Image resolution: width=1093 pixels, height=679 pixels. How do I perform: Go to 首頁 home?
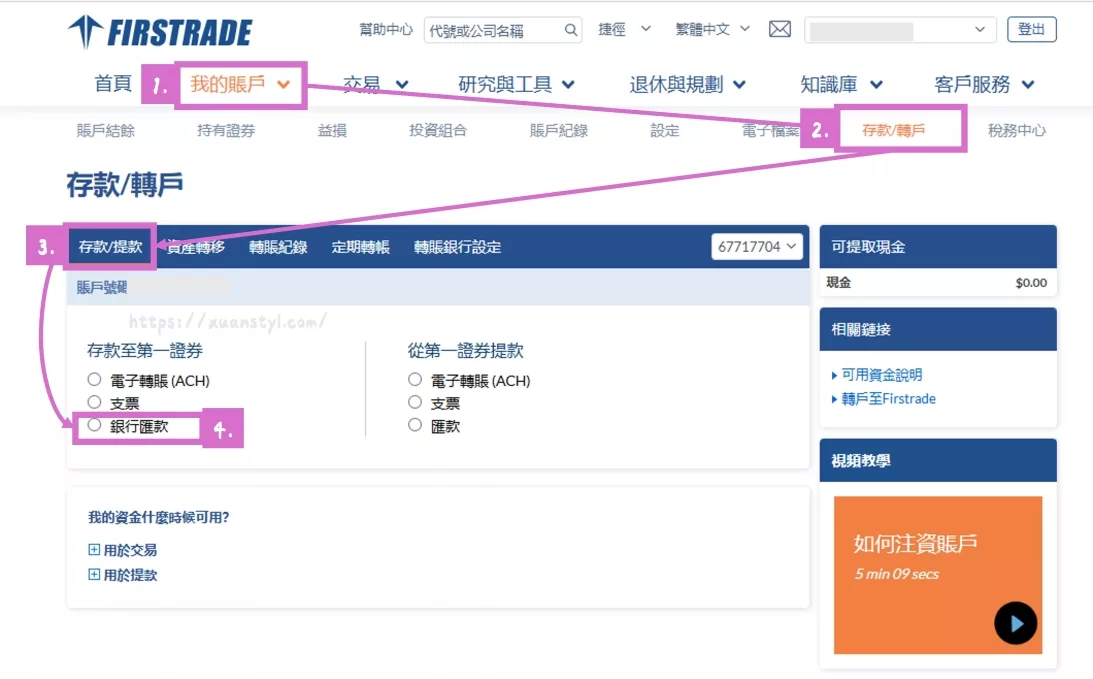[113, 84]
